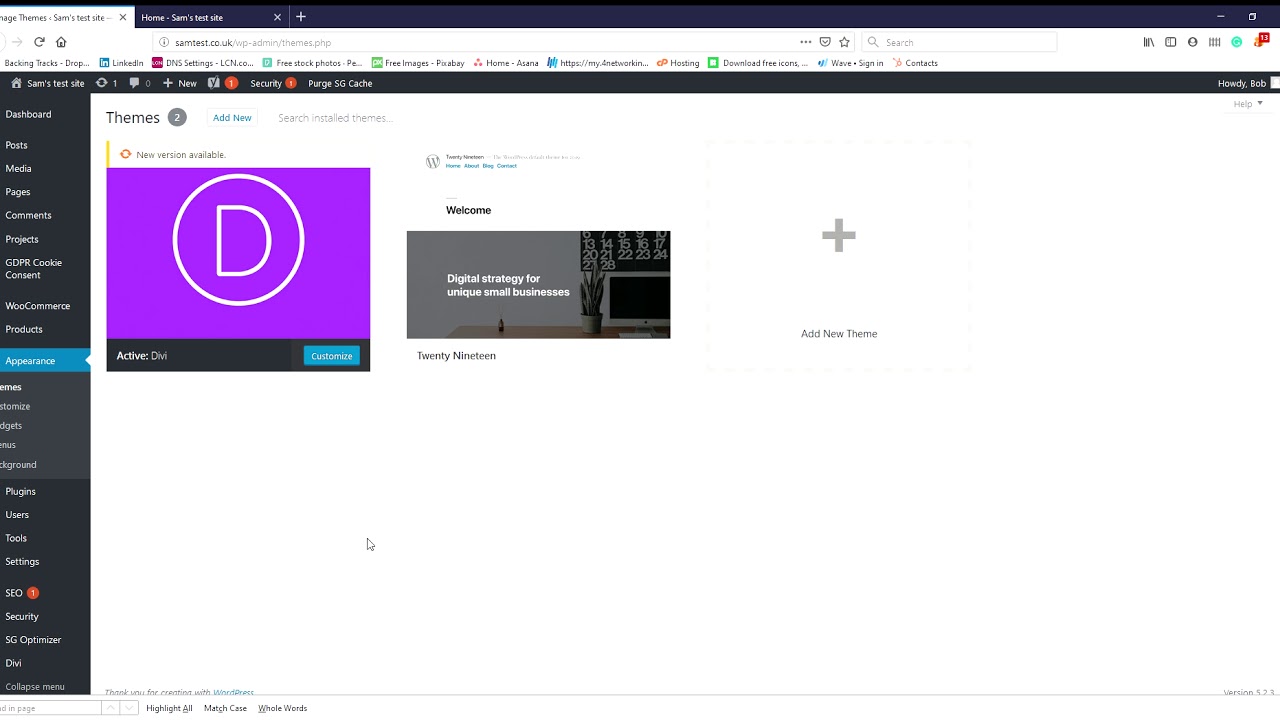Open Media in the sidebar
Screen dimensions: 1280x720
tap(18, 168)
